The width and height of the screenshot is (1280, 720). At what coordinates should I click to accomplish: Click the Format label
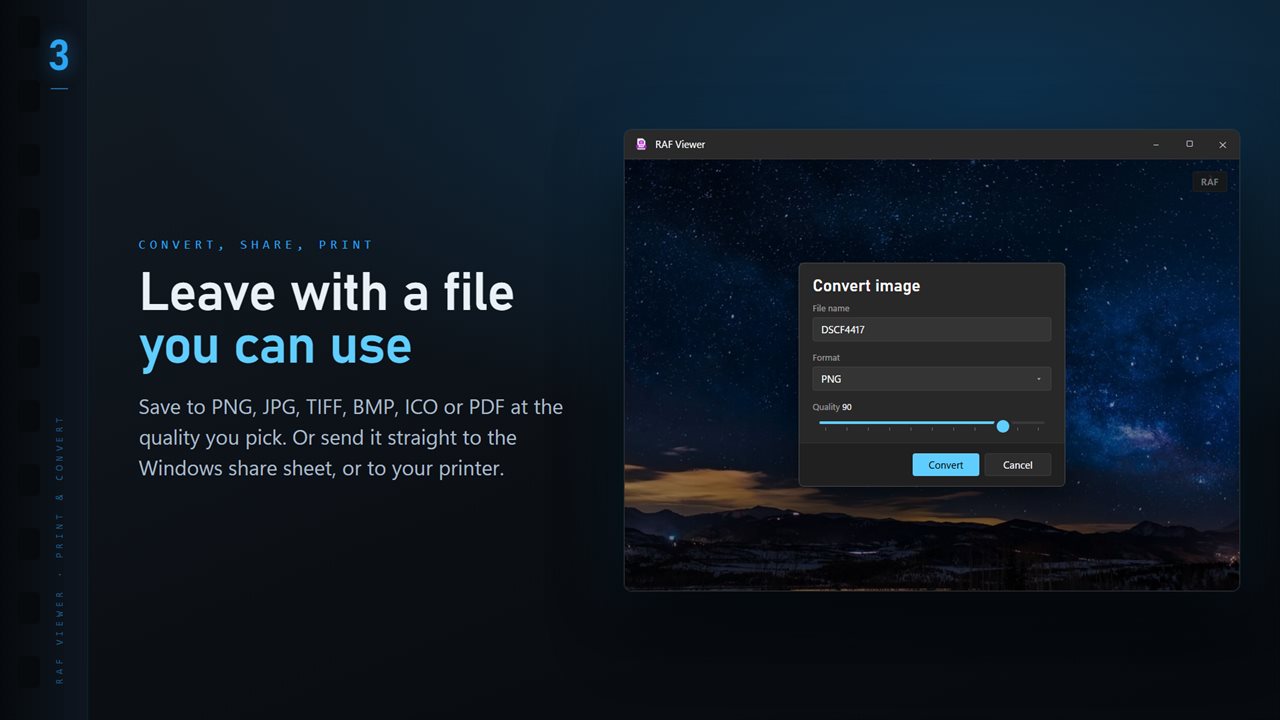tap(826, 357)
